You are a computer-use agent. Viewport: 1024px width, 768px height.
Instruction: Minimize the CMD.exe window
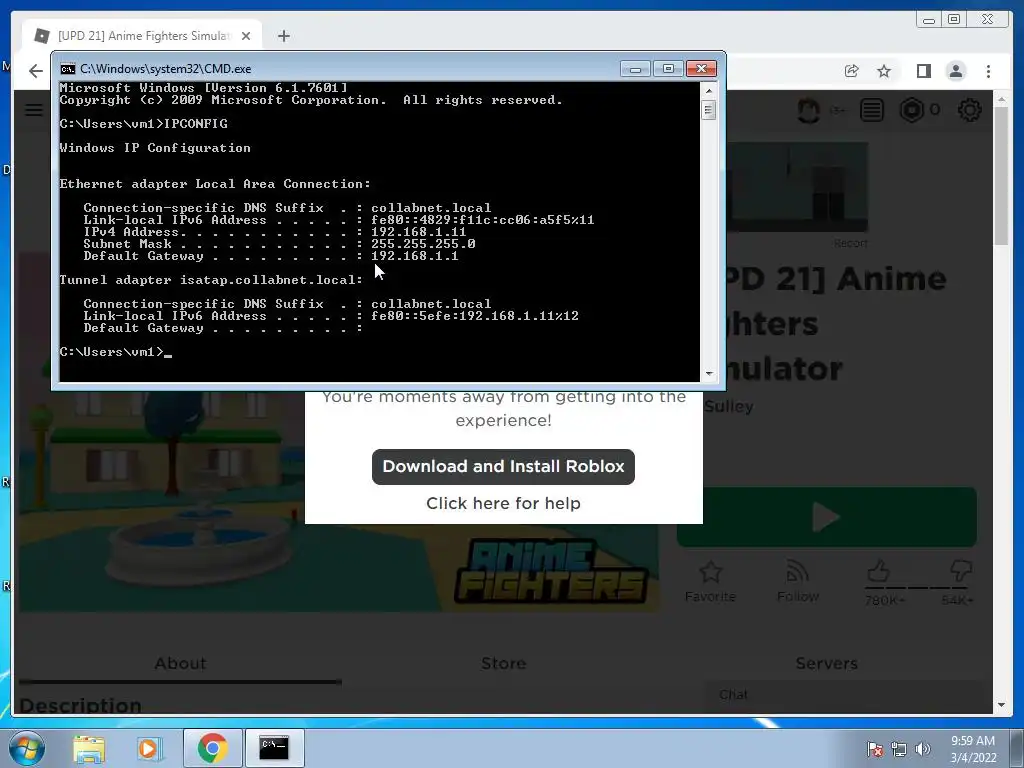[635, 69]
